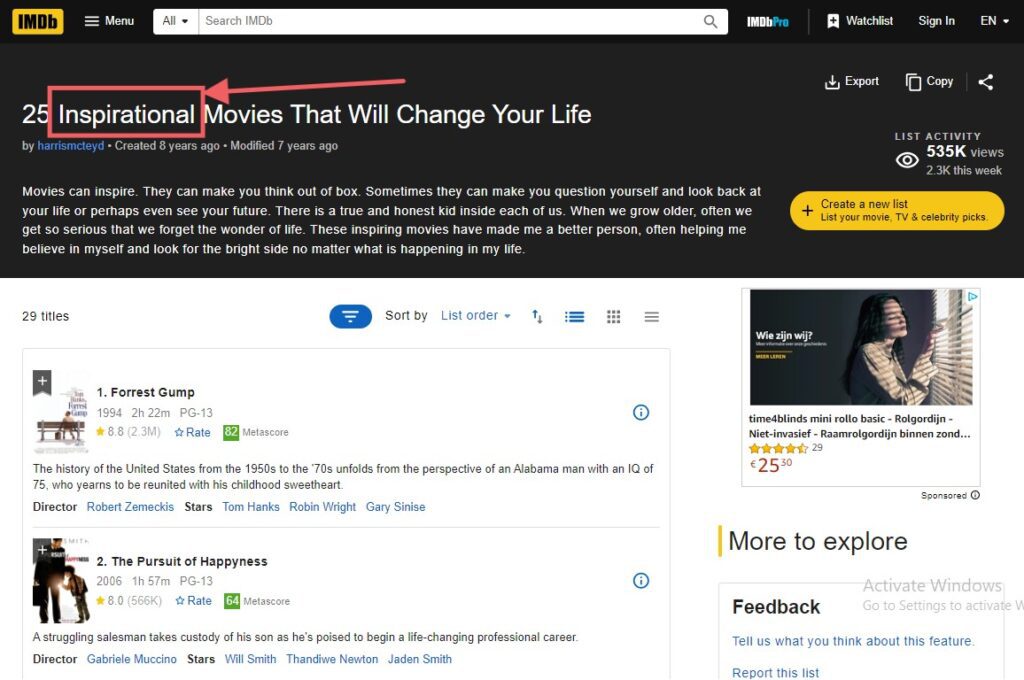This screenshot has width=1024, height=680.
Task: Open Tom Hanks page
Action: [251, 507]
